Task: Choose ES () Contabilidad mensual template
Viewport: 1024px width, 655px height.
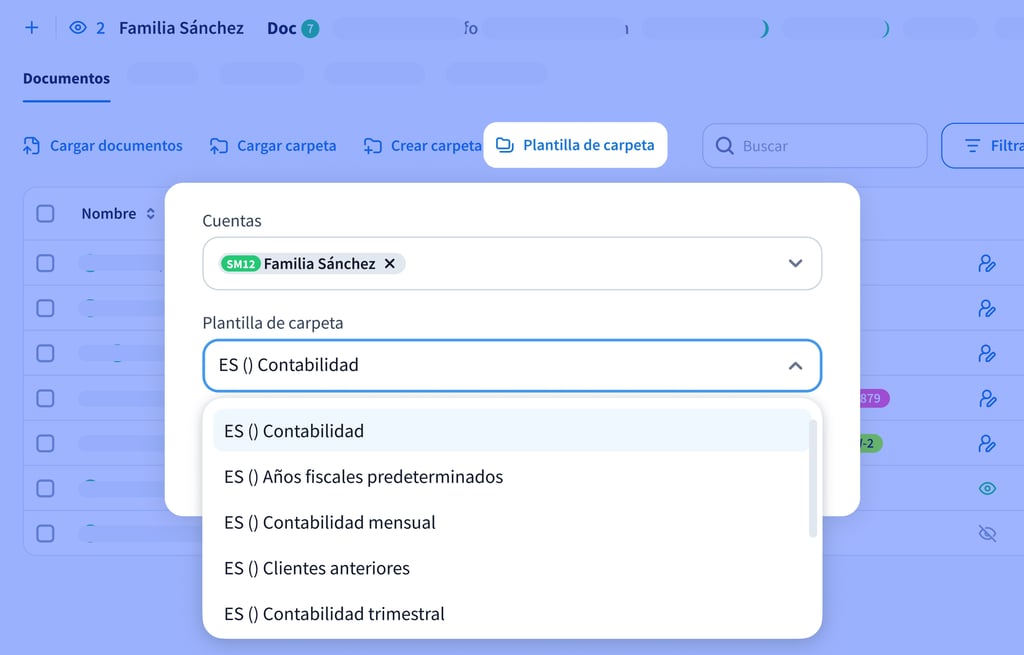Action: coord(330,522)
